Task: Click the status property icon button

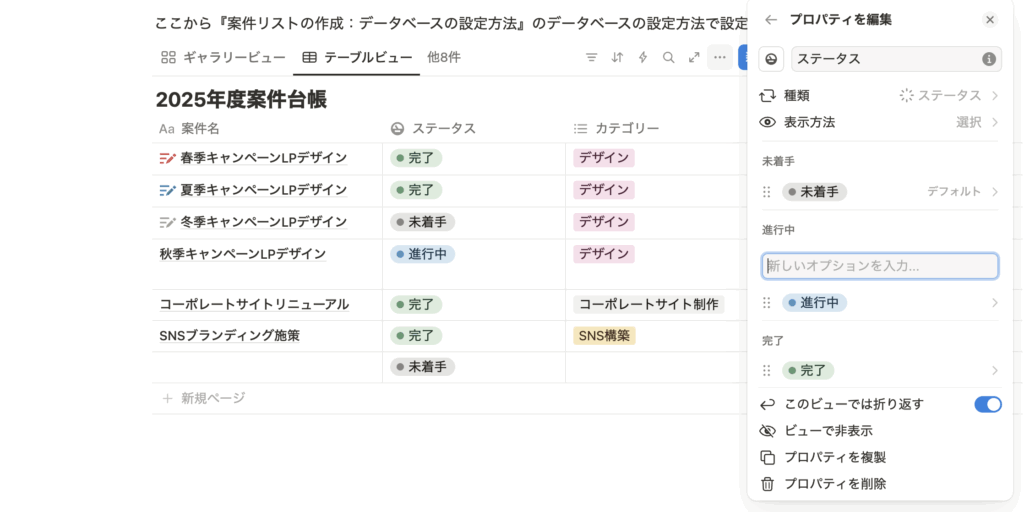Action: tap(771, 59)
